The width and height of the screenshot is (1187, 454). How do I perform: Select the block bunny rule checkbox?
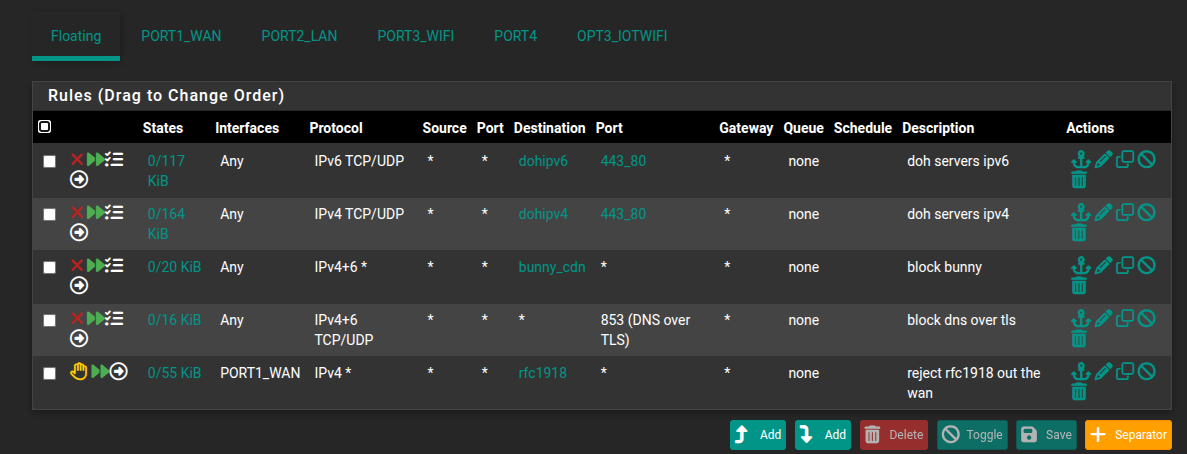click(x=49, y=267)
